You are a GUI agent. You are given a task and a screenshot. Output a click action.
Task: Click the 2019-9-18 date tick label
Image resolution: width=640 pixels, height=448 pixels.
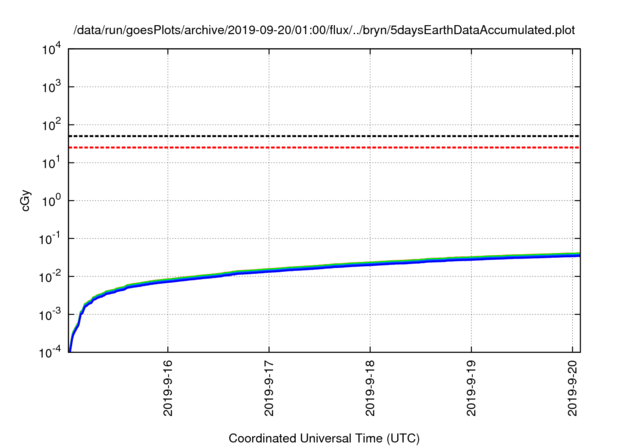pyautogui.click(x=370, y=388)
